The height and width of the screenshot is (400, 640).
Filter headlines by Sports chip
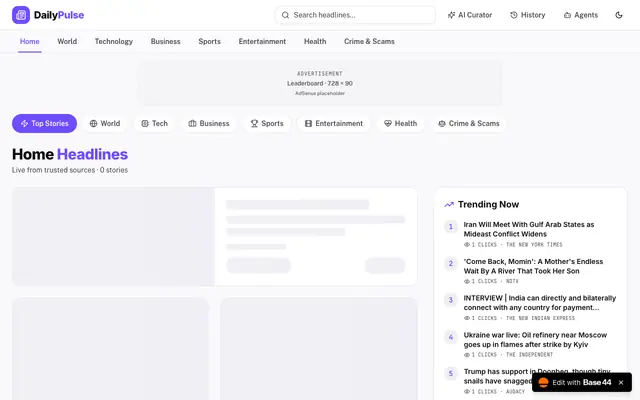click(267, 124)
